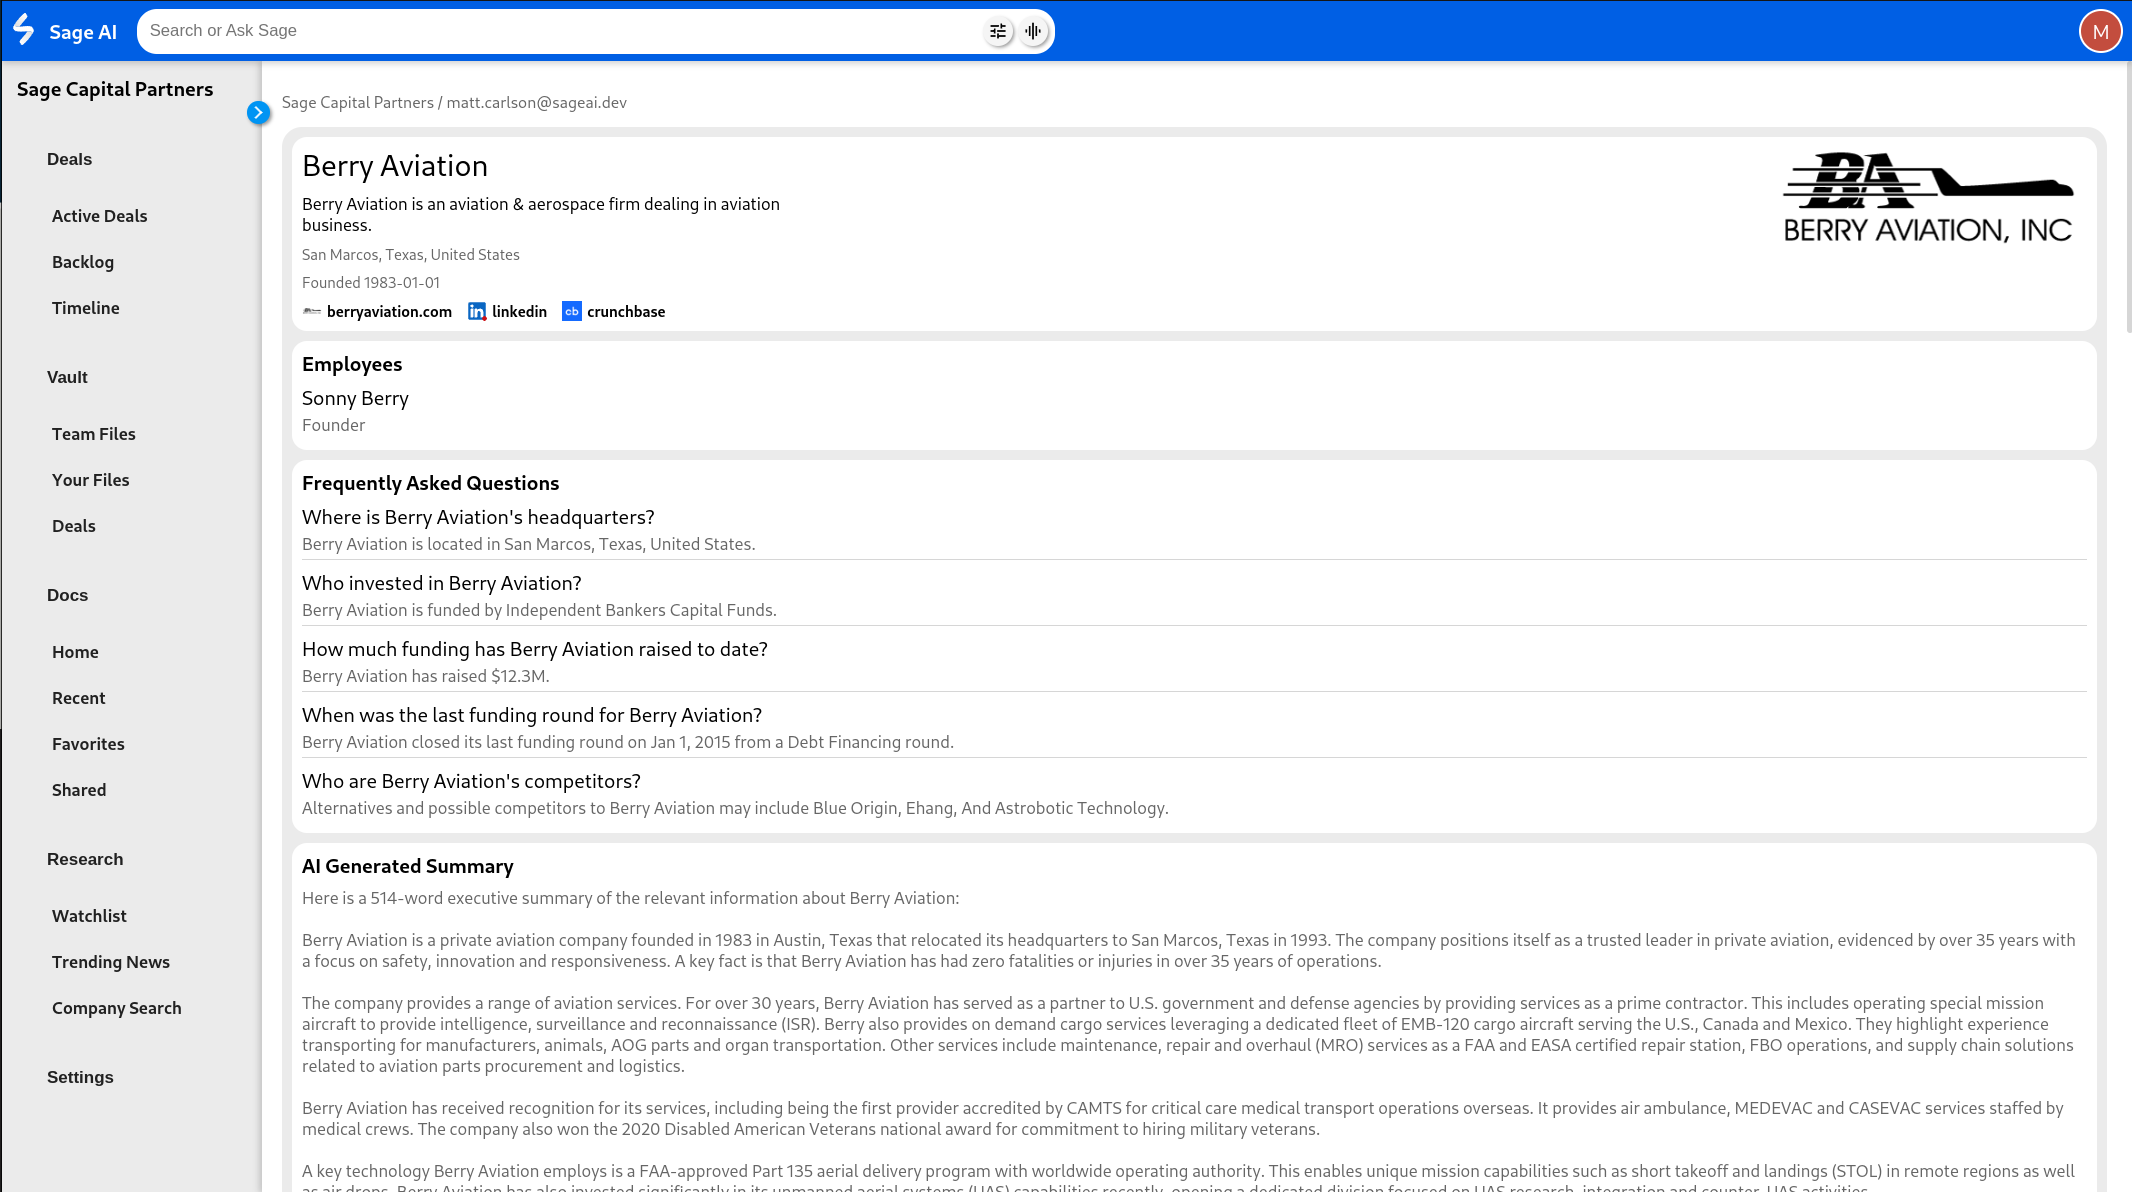Viewport: 2132px width, 1192px height.
Task: Click Berry Aviation Inc logo image
Action: [1927, 198]
